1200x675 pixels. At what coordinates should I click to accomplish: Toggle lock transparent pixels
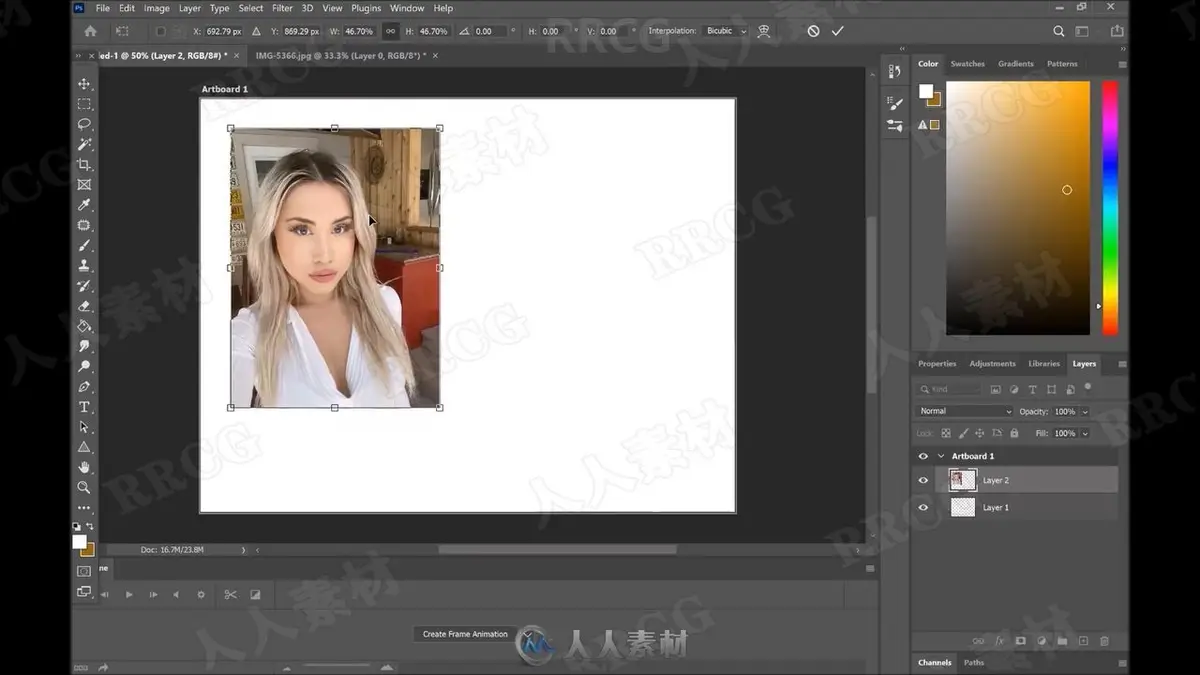tap(946, 433)
